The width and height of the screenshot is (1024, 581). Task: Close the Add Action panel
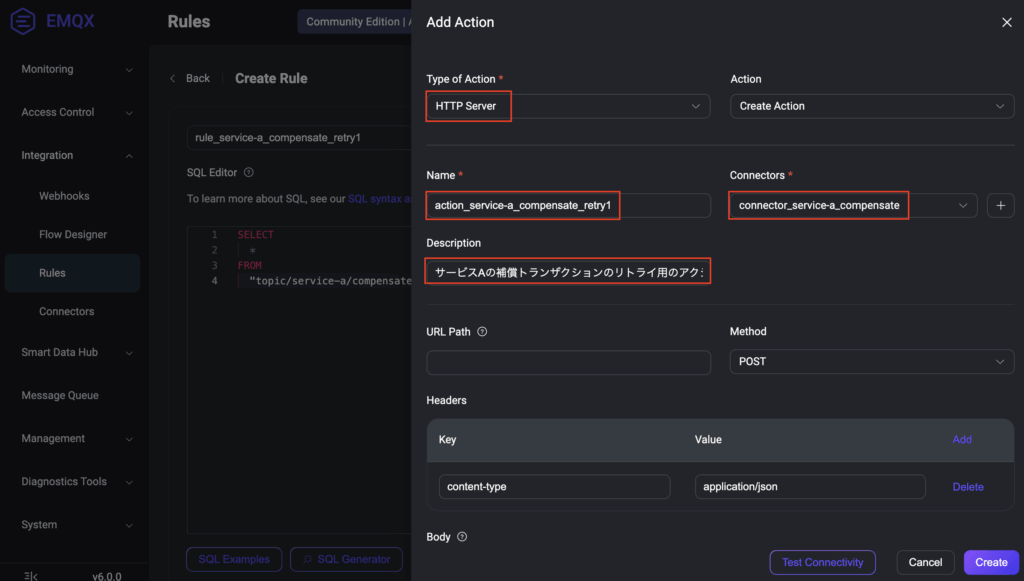(x=1006, y=22)
